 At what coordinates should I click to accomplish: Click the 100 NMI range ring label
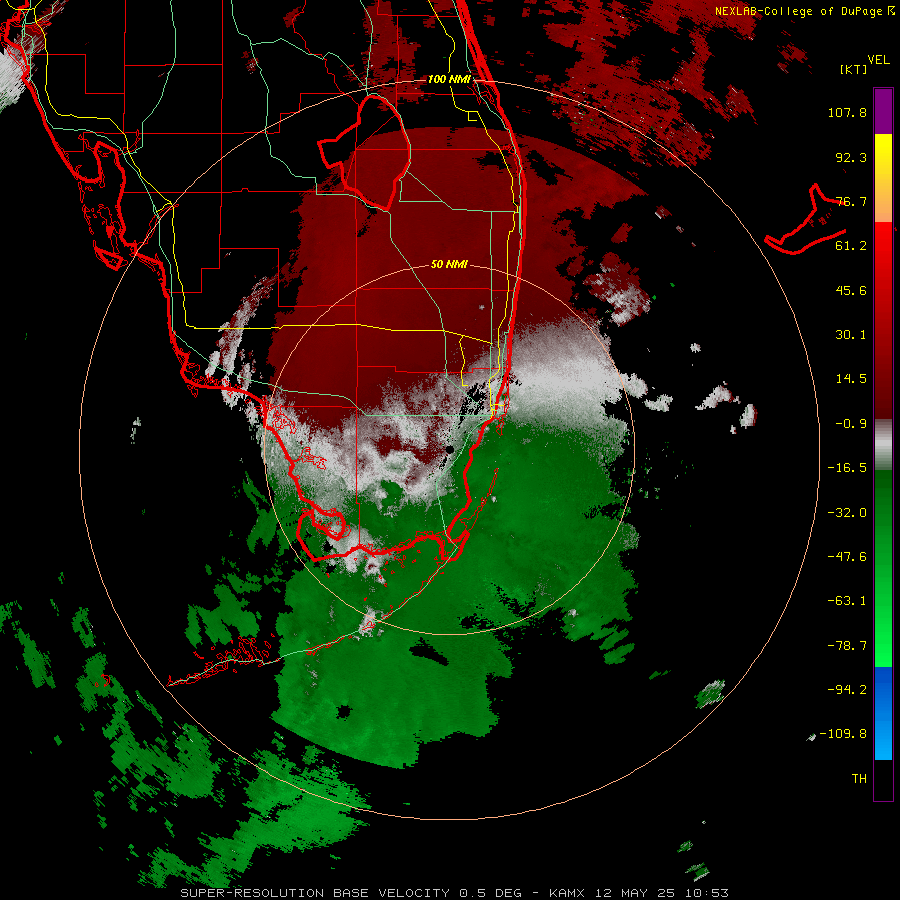pyautogui.click(x=449, y=79)
